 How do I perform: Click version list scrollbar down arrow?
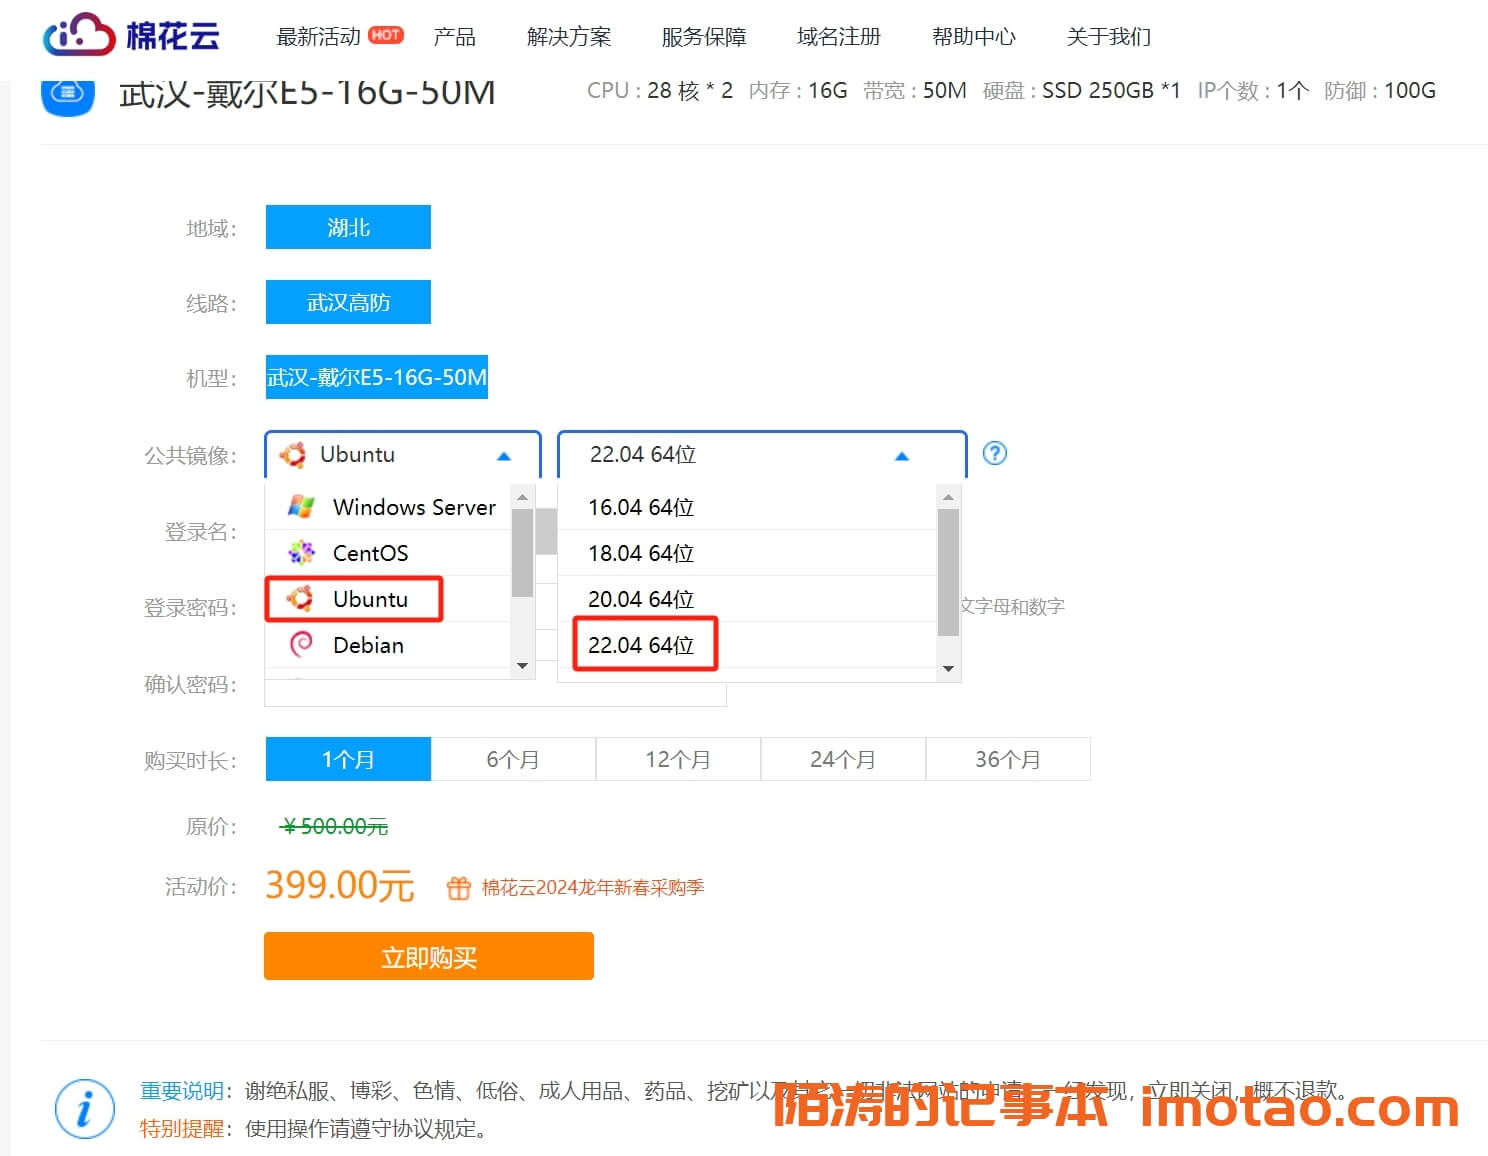click(x=948, y=668)
